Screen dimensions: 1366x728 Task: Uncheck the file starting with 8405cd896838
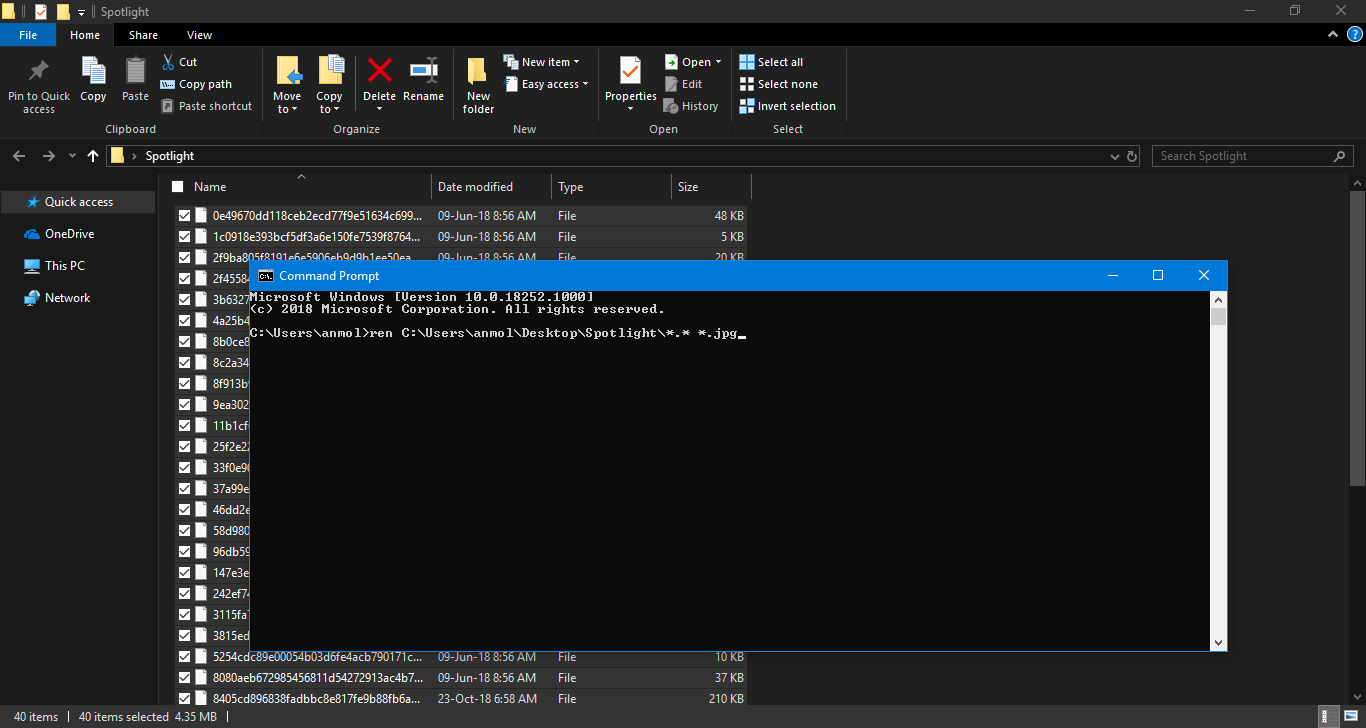(184, 699)
